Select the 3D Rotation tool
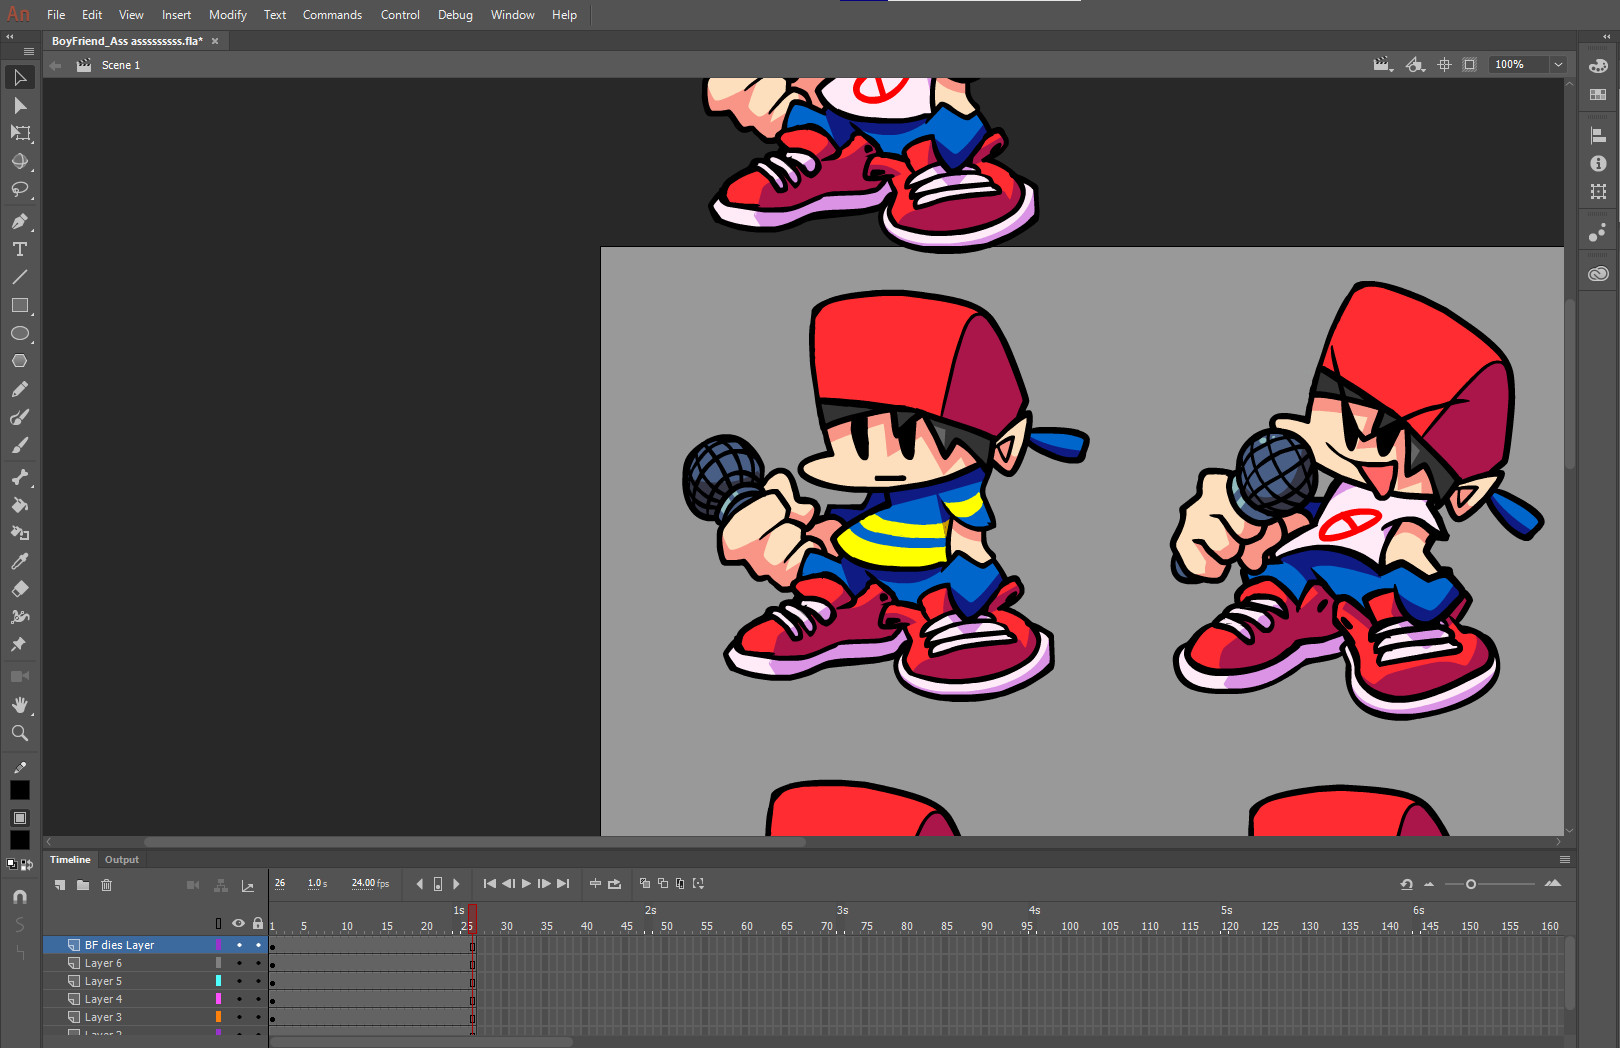Screen dimensions: 1620x1048 pyautogui.click(x=20, y=161)
